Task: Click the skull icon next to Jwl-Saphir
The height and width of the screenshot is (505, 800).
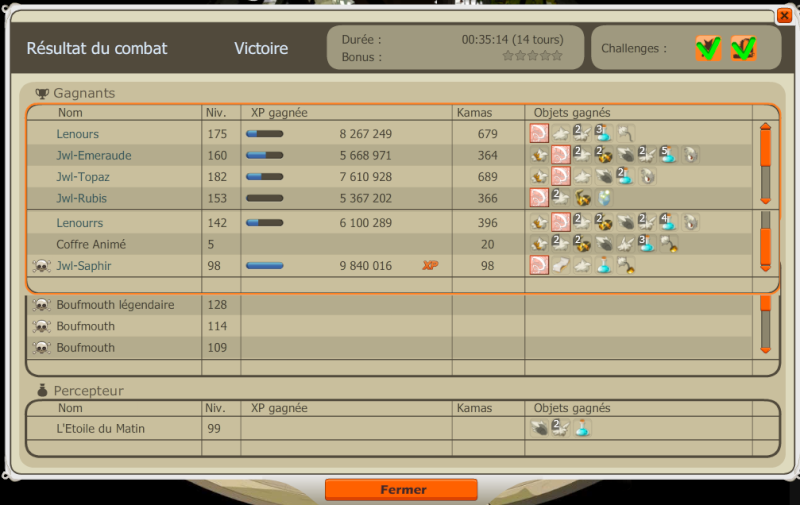Action: point(41,266)
